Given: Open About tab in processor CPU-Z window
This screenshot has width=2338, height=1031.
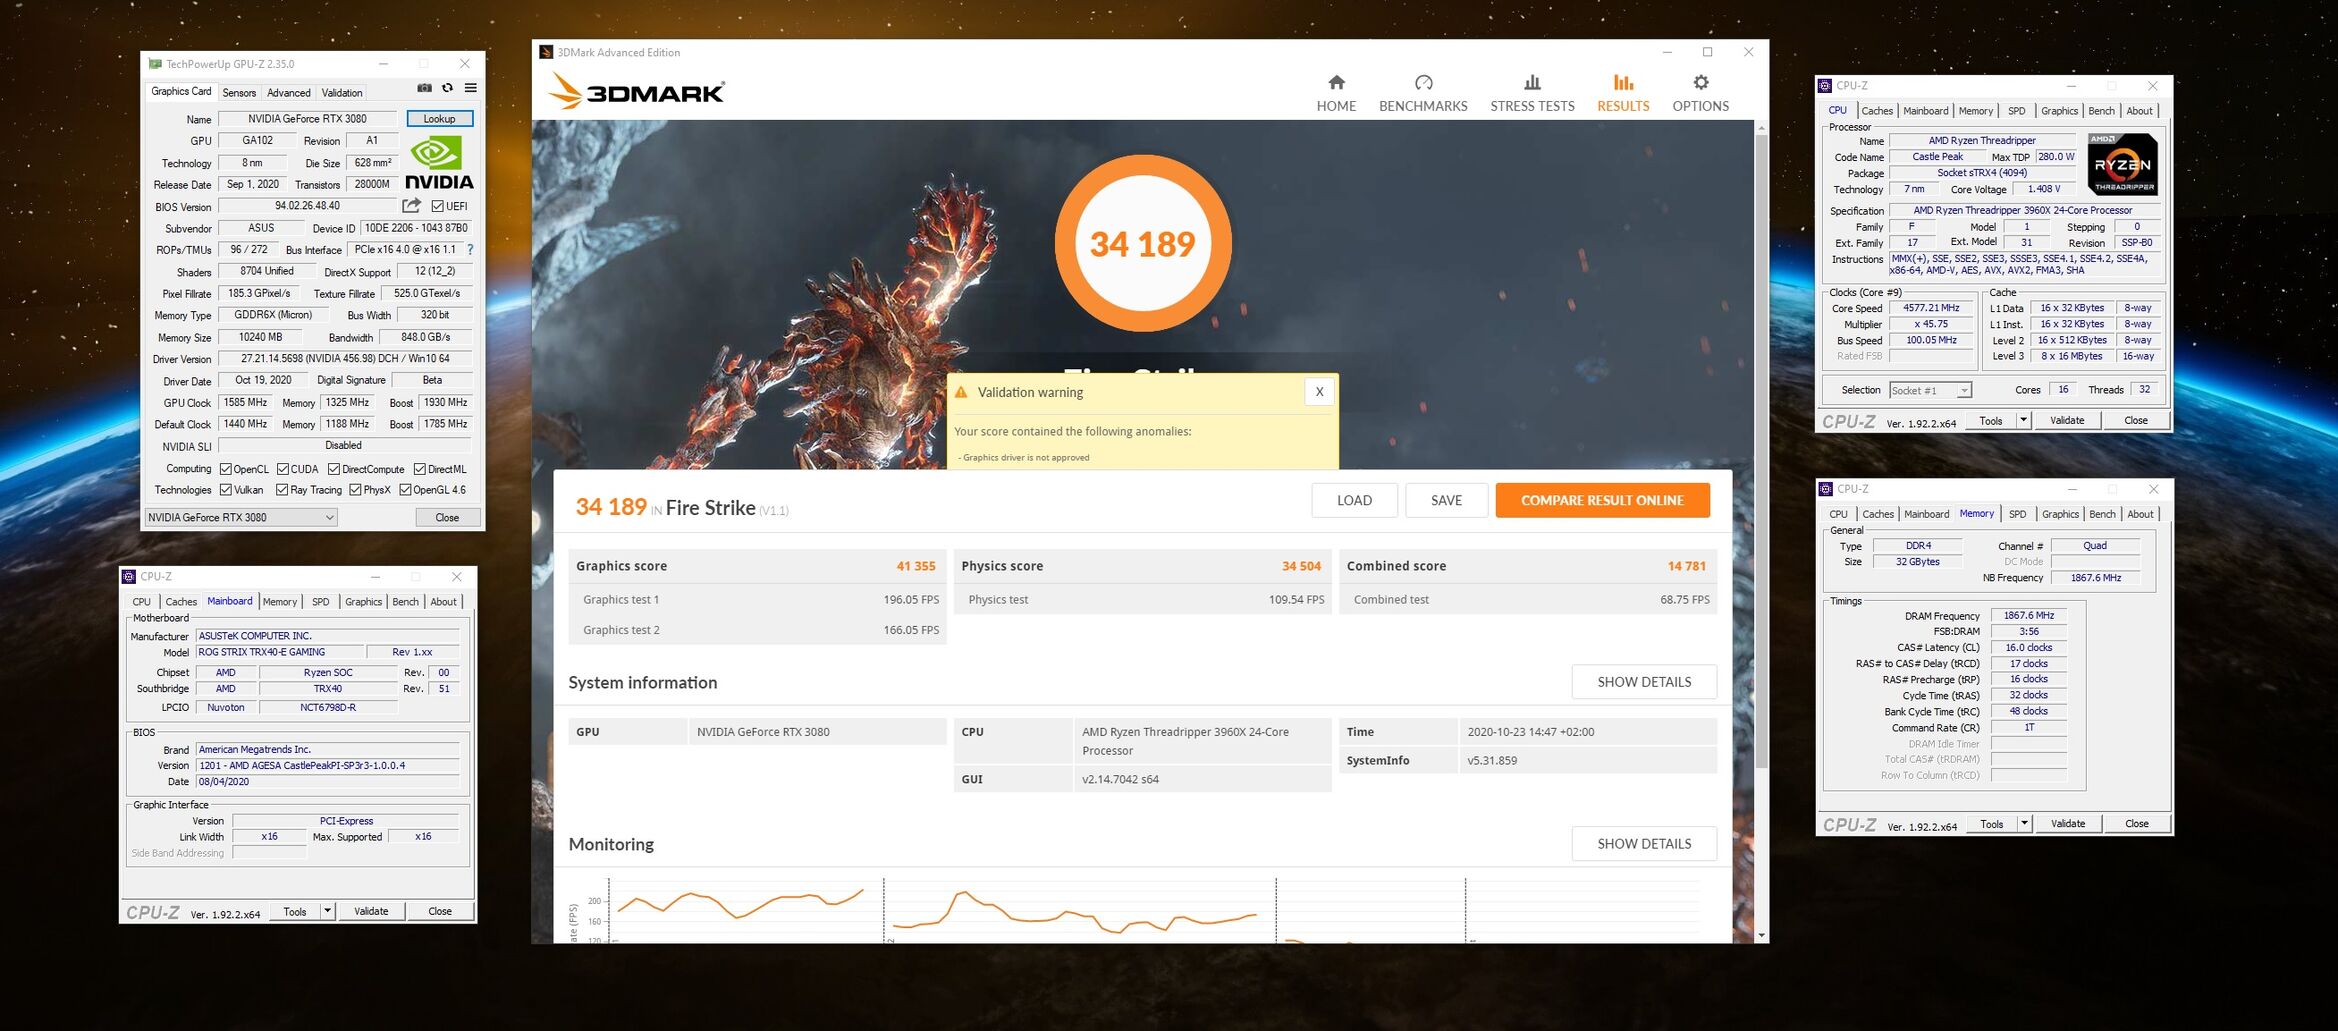Looking at the screenshot, I should coord(2139,111).
